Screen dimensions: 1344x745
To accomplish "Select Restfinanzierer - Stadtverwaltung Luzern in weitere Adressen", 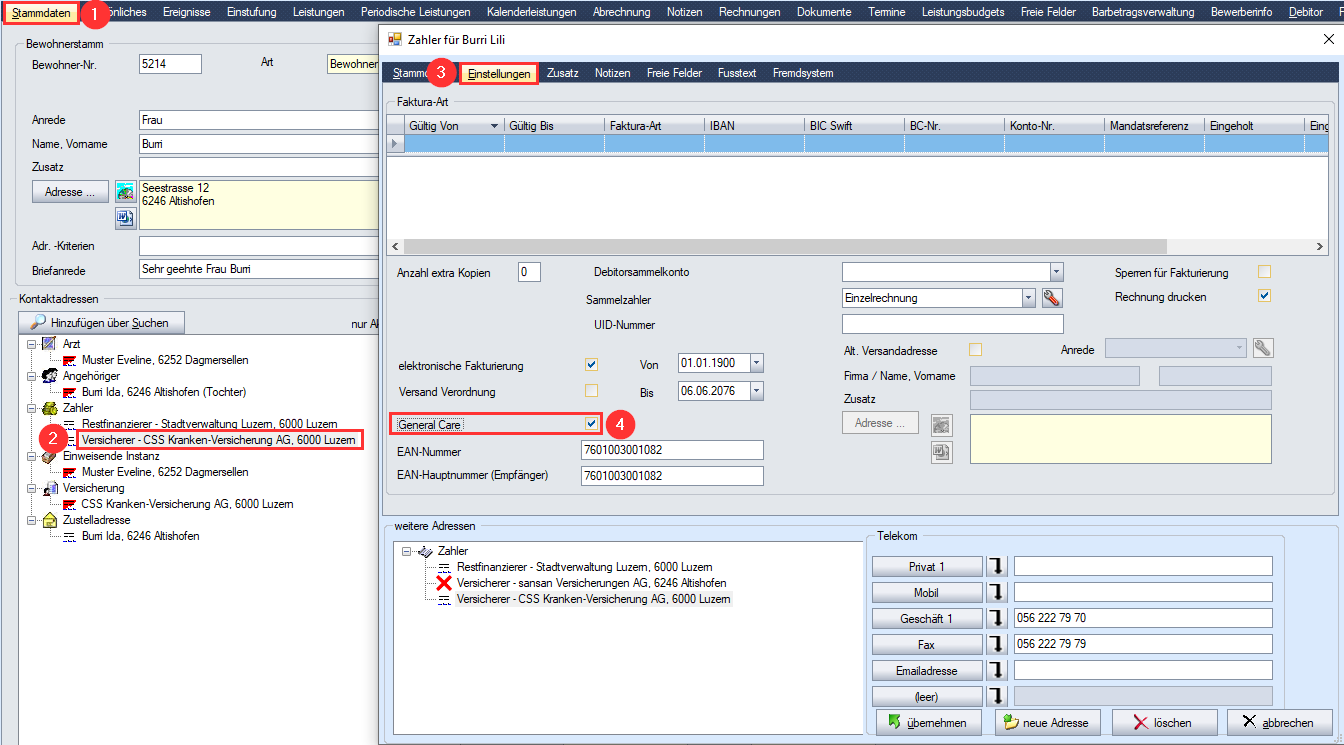I will [x=584, y=567].
